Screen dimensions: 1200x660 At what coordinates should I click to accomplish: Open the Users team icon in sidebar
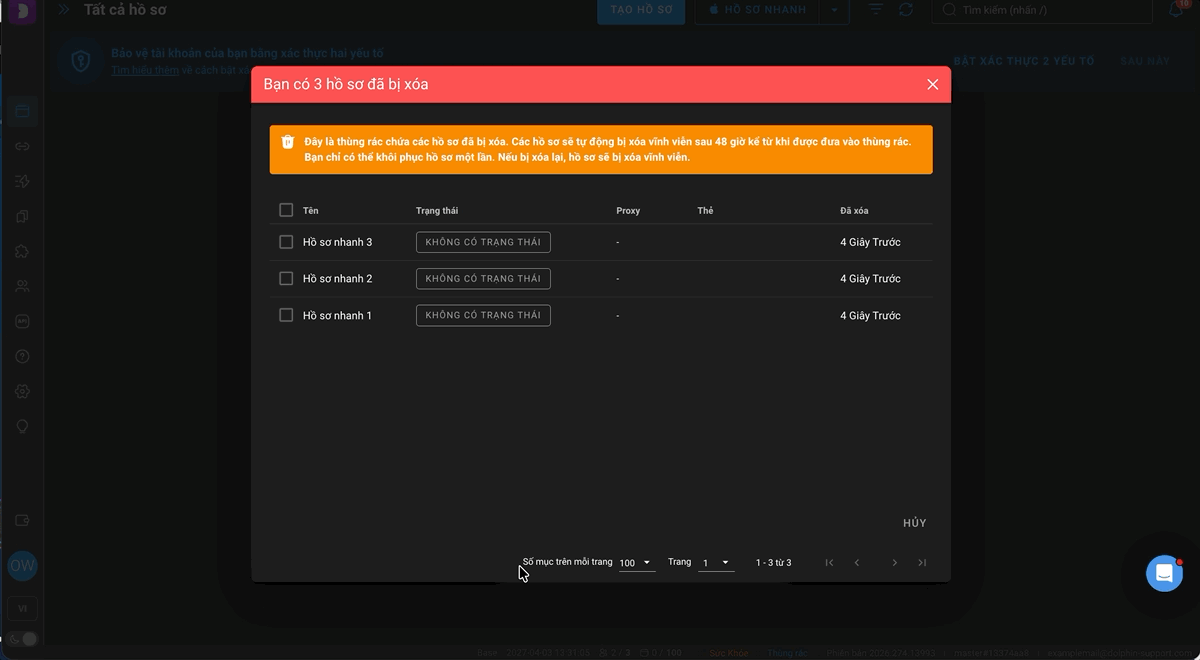pos(22,286)
